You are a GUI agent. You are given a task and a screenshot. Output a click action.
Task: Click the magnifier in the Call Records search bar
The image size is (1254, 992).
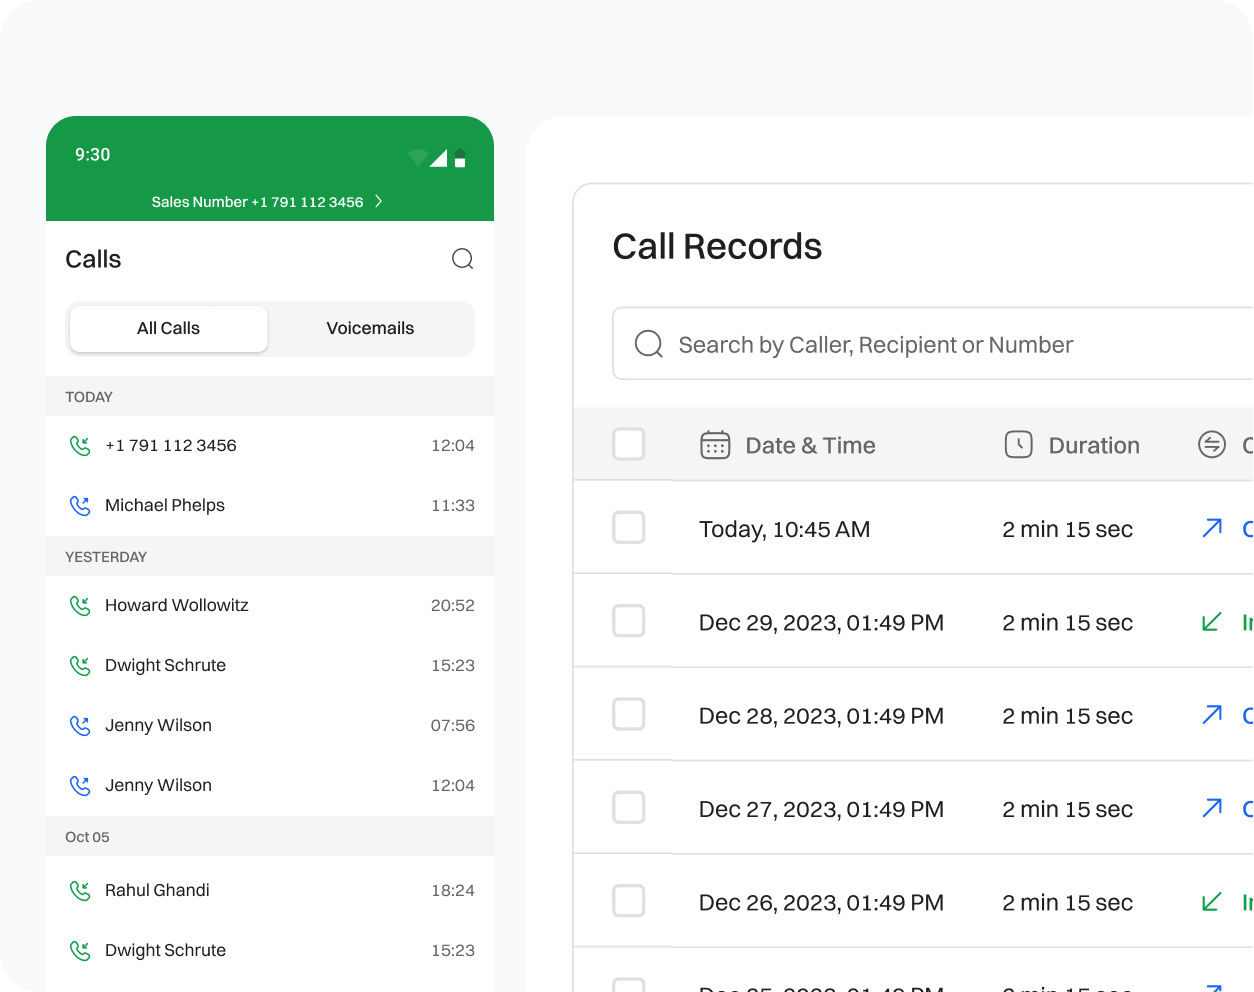pos(648,343)
